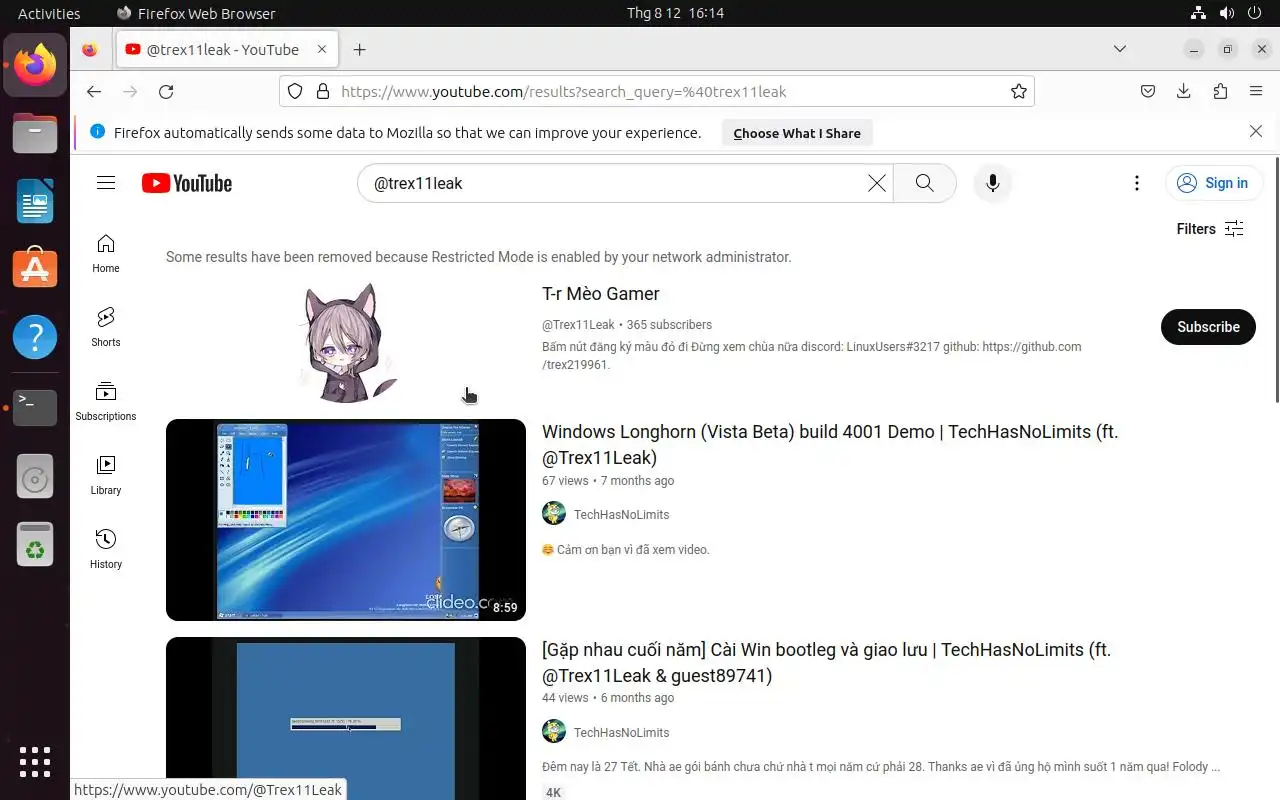
Task: Click the YouTube search input field
Action: [614, 183]
